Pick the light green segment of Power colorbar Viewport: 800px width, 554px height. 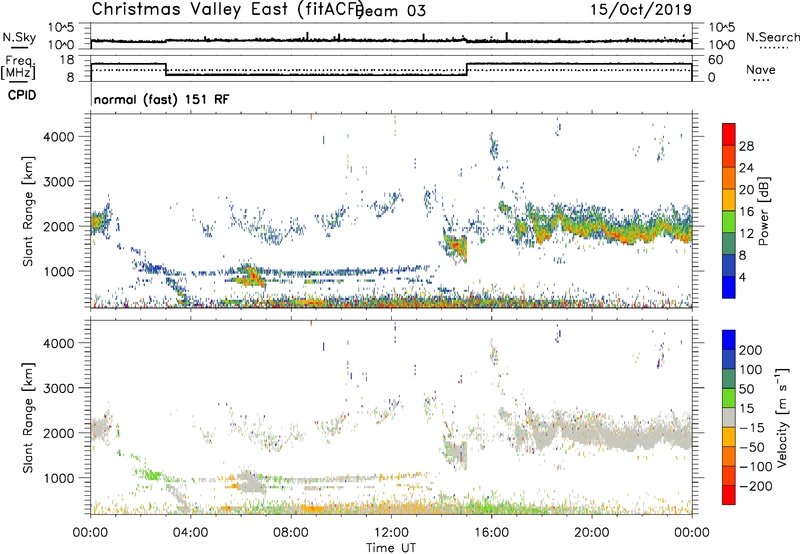729,222
